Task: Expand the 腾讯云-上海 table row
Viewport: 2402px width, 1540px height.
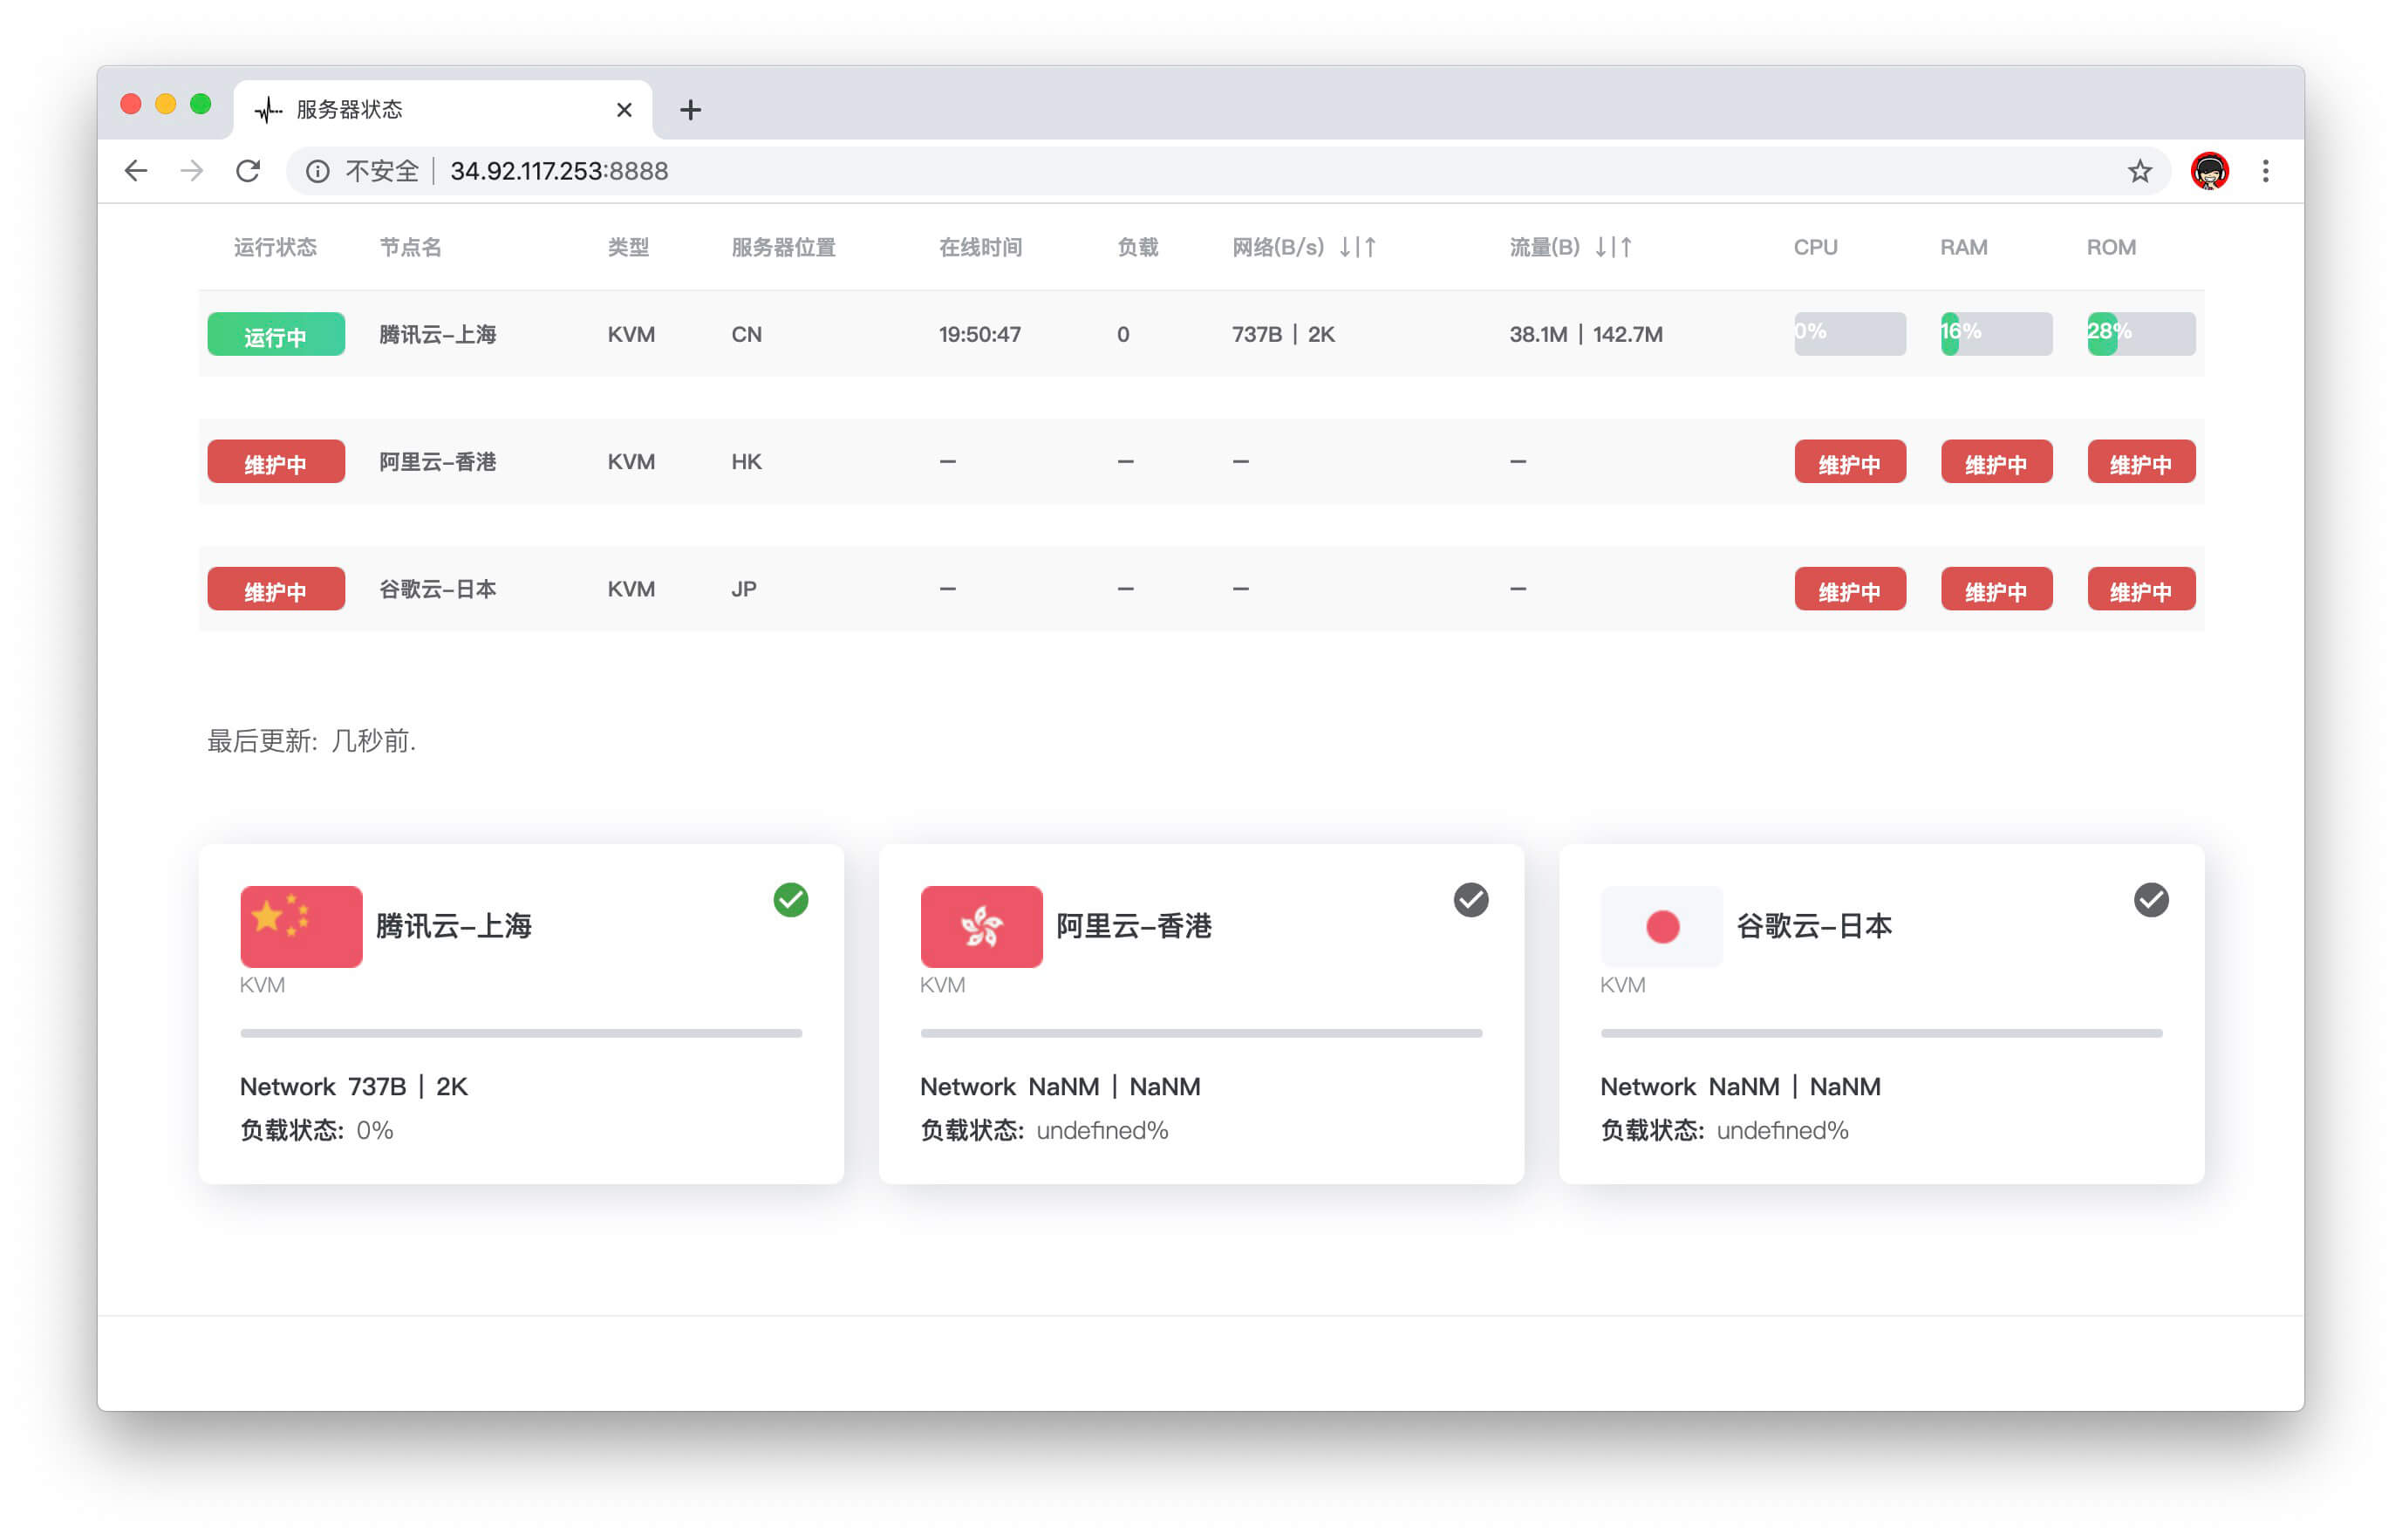Action: coord(437,334)
